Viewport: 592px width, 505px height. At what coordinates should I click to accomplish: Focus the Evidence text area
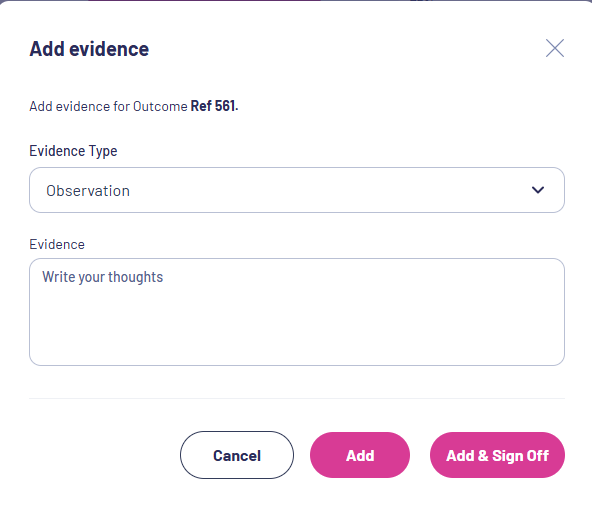pos(297,312)
